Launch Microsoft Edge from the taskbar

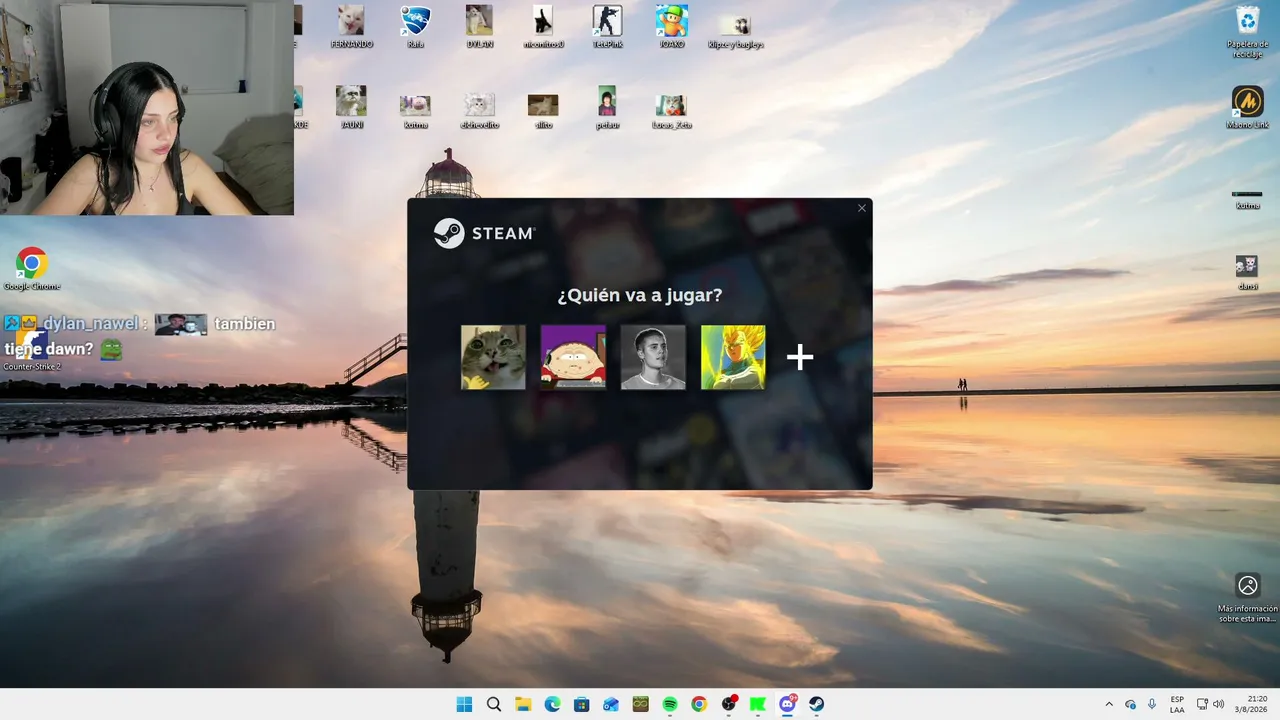552,704
